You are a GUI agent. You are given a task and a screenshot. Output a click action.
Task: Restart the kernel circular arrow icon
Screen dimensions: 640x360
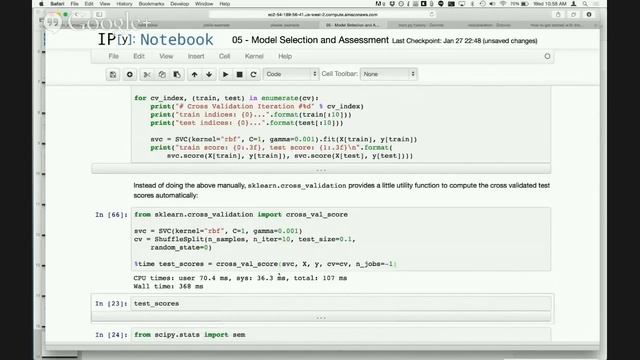tap(253, 74)
